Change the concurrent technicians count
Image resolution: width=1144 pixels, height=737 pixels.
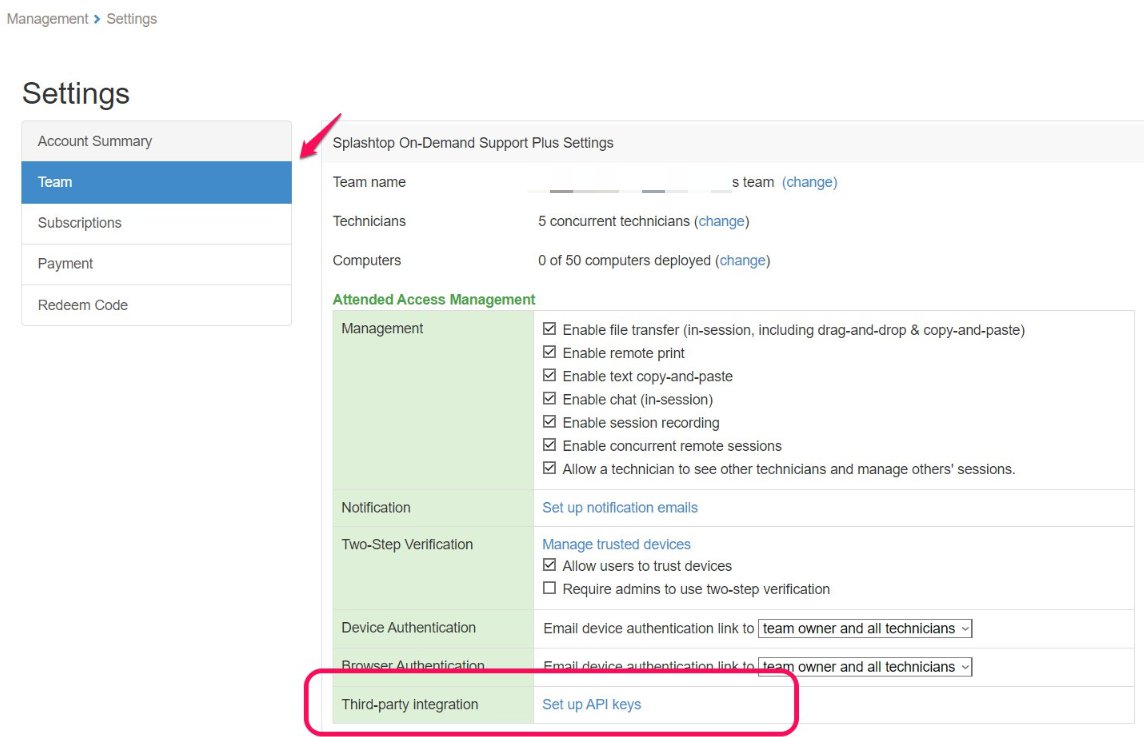pos(722,221)
